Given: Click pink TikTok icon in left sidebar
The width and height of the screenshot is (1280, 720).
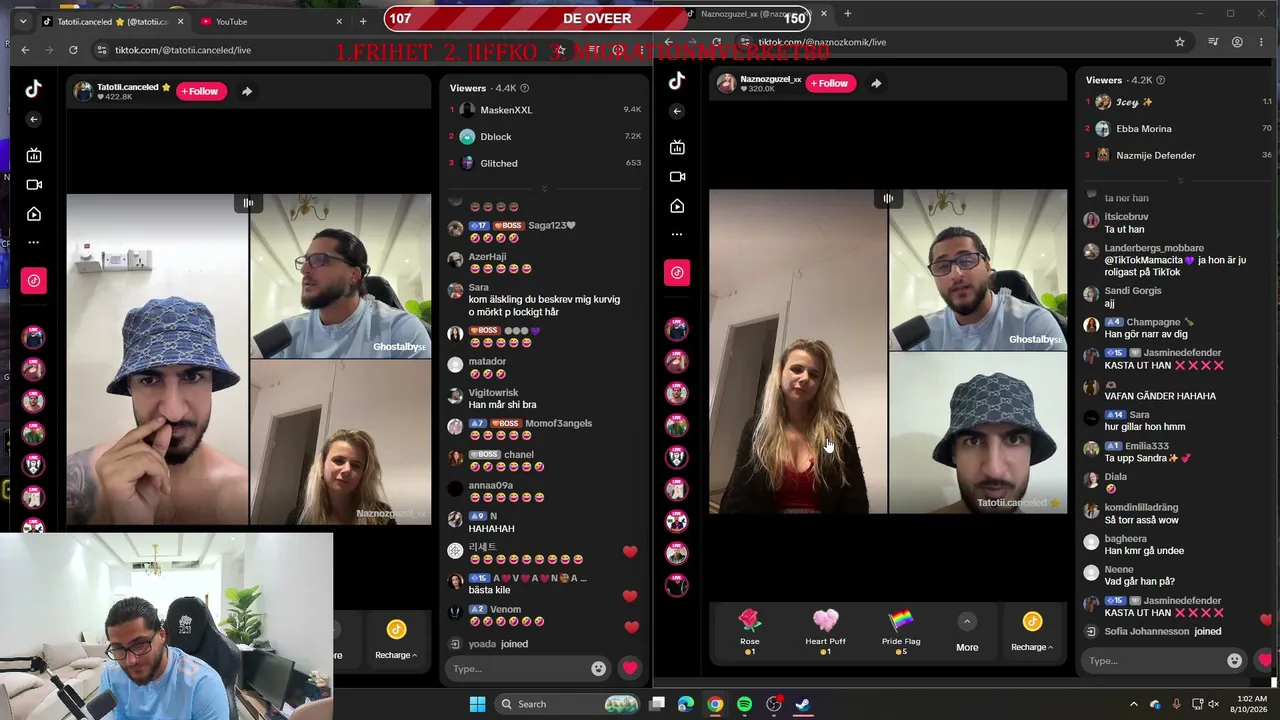Looking at the screenshot, I should tap(34, 281).
